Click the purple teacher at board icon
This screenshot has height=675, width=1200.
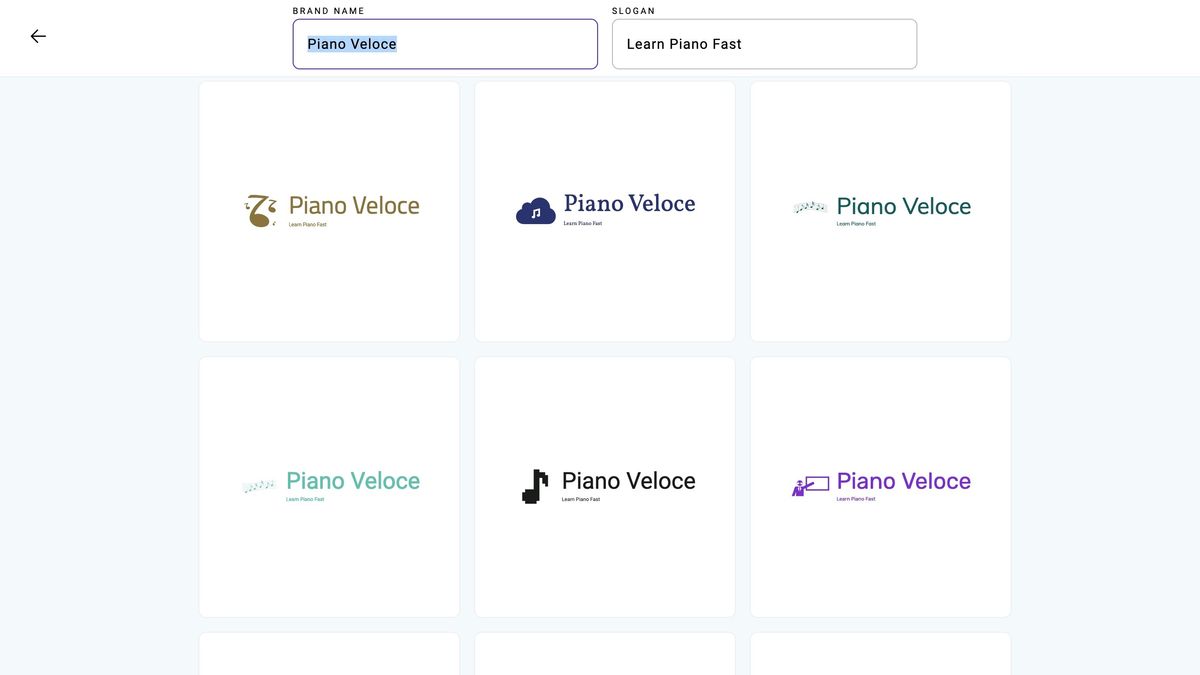[811, 486]
